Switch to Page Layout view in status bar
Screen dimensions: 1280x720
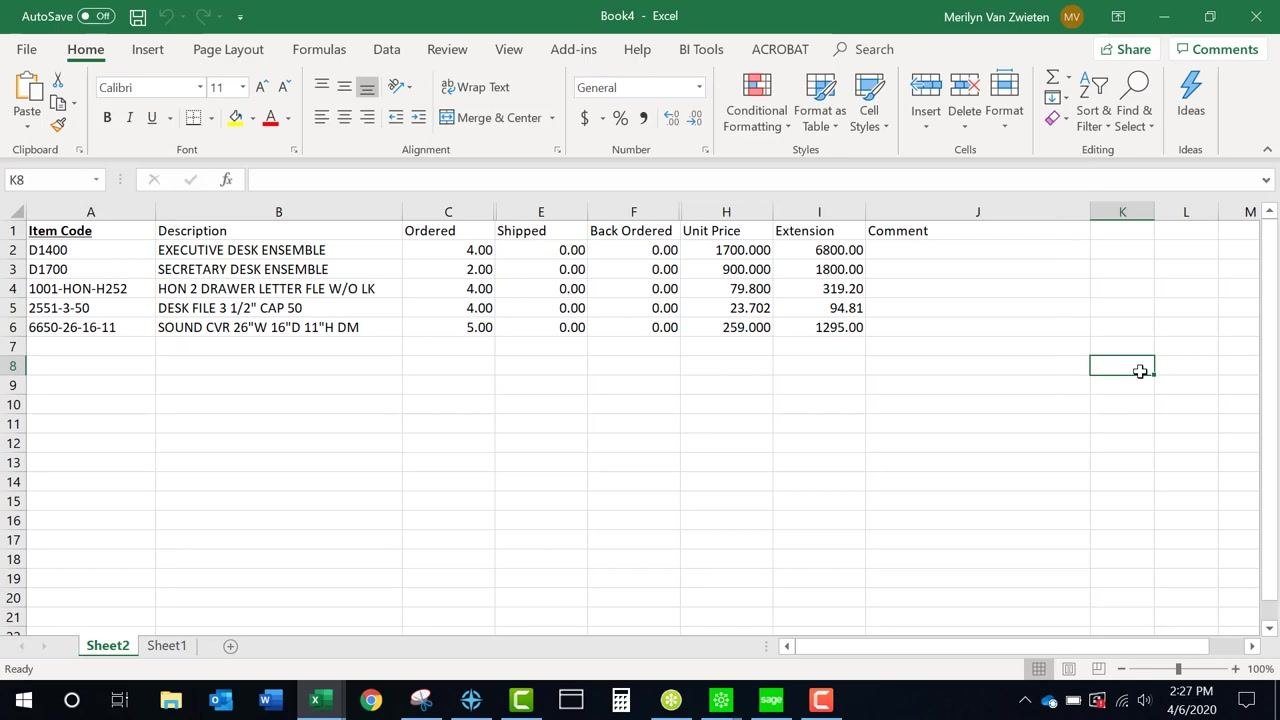pos(1068,669)
